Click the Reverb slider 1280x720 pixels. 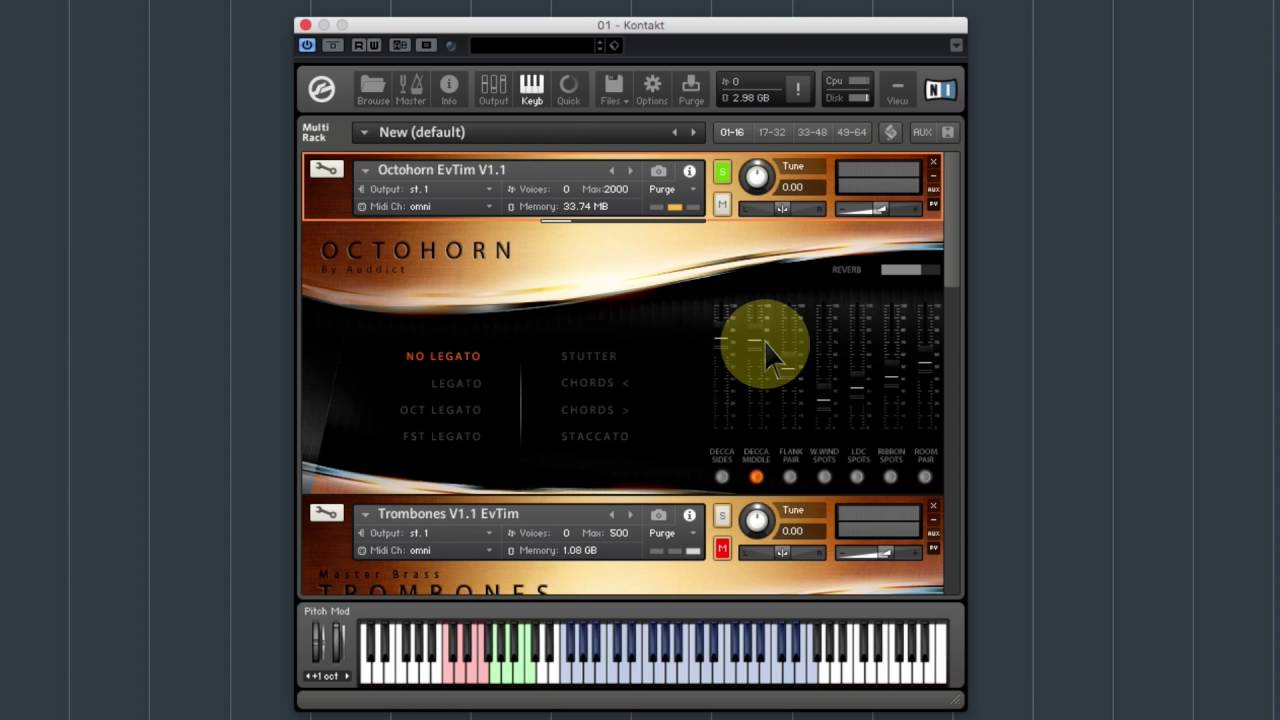pyautogui.click(x=909, y=269)
